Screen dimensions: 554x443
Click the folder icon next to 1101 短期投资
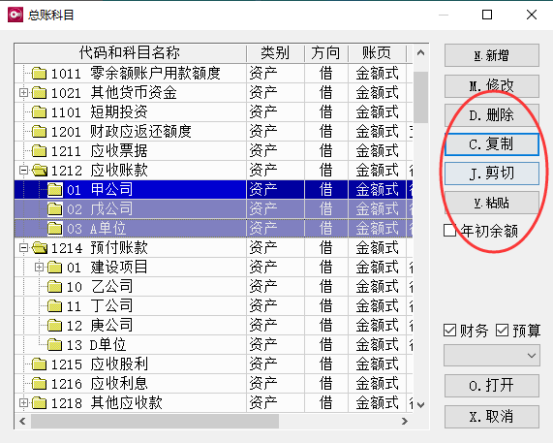(39, 112)
